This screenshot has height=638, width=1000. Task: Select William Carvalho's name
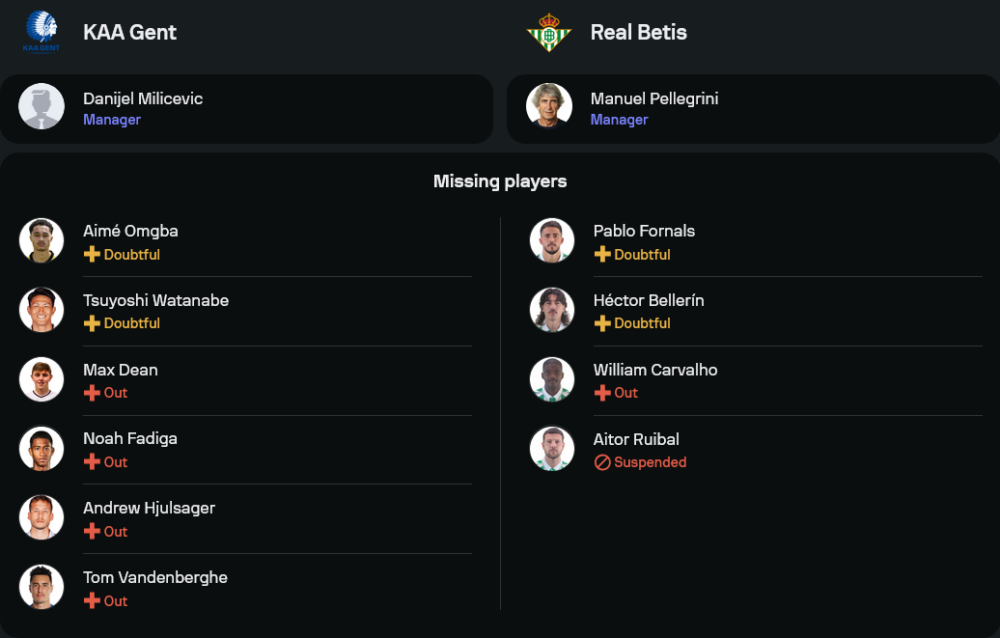pyautogui.click(x=655, y=370)
